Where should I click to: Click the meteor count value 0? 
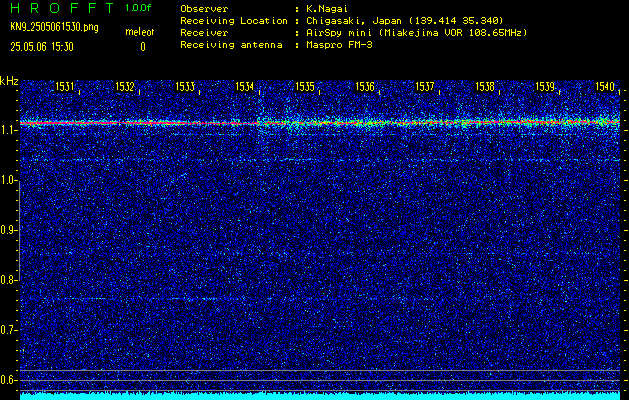coord(142,47)
